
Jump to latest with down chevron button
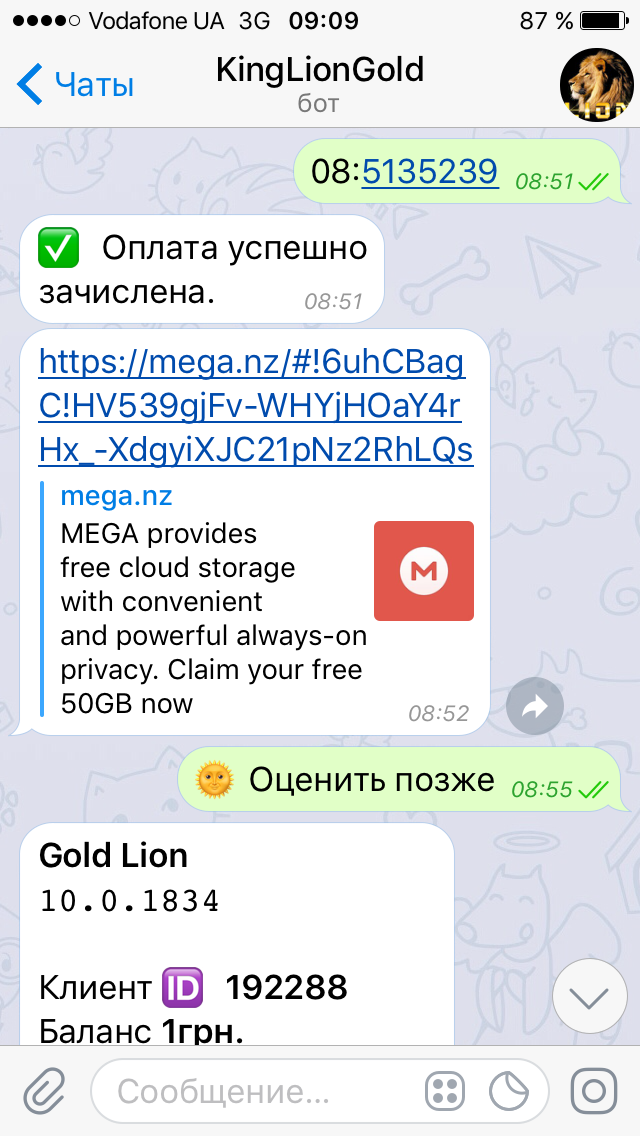click(589, 996)
